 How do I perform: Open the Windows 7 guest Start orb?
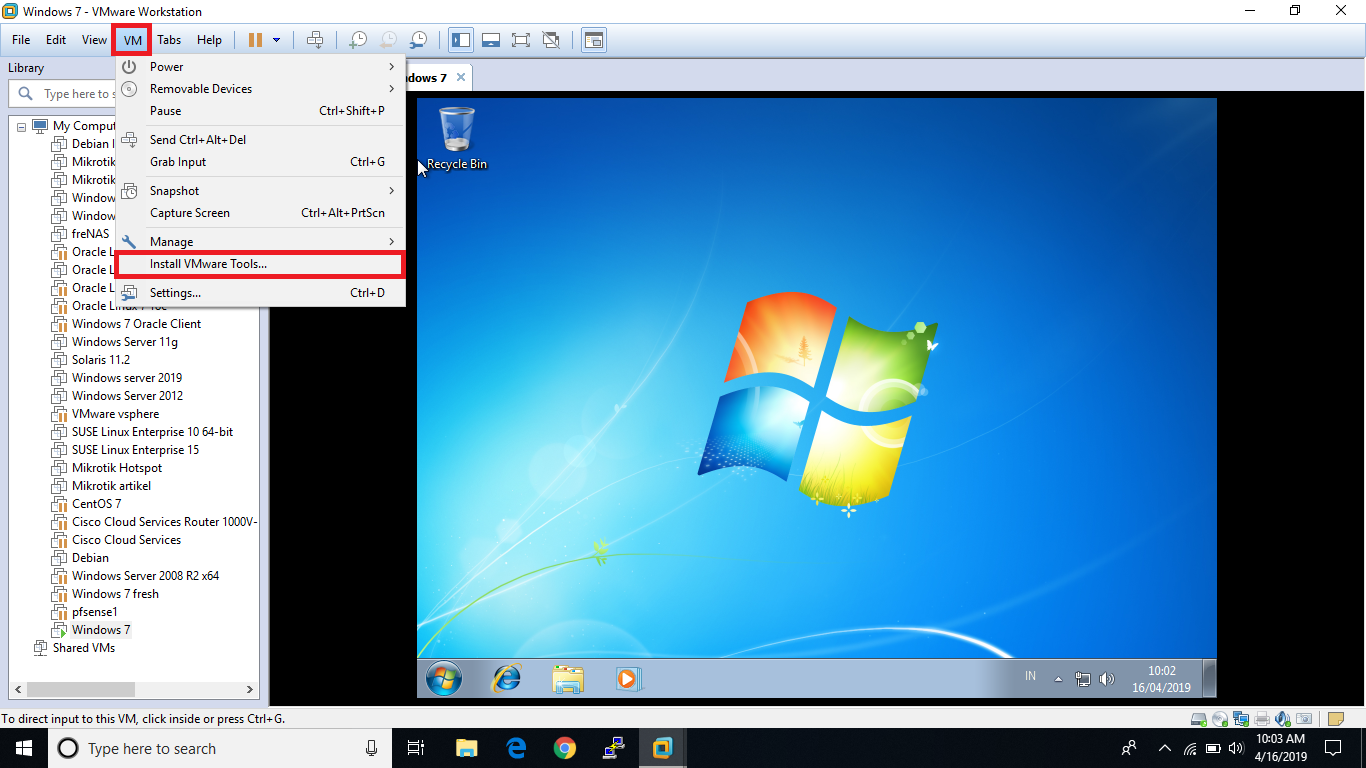(x=444, y=679)
